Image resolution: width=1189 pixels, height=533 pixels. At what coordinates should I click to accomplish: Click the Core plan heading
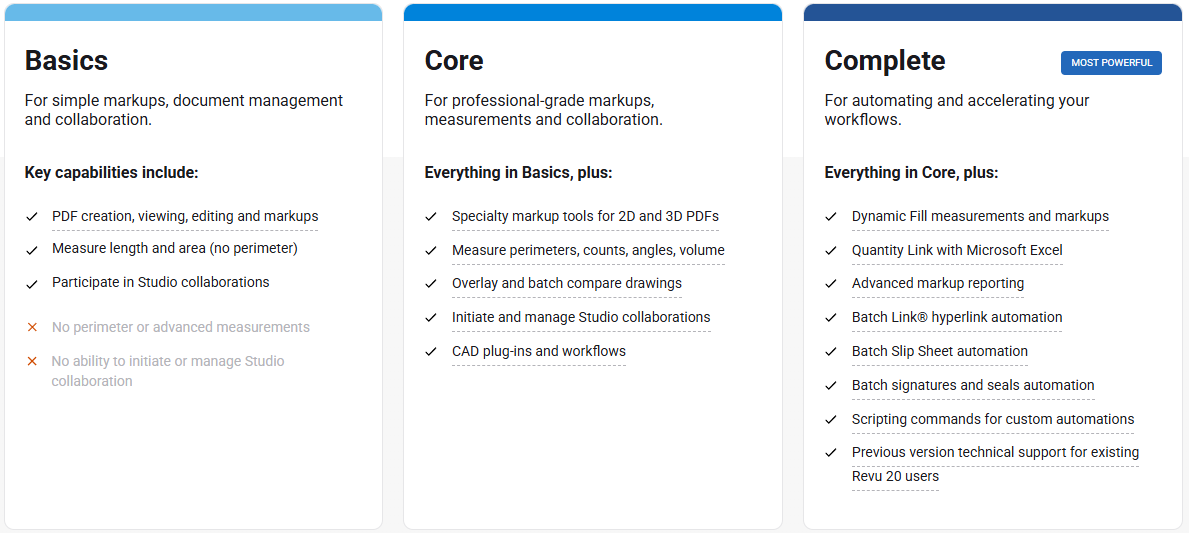(x=454, y=61)
